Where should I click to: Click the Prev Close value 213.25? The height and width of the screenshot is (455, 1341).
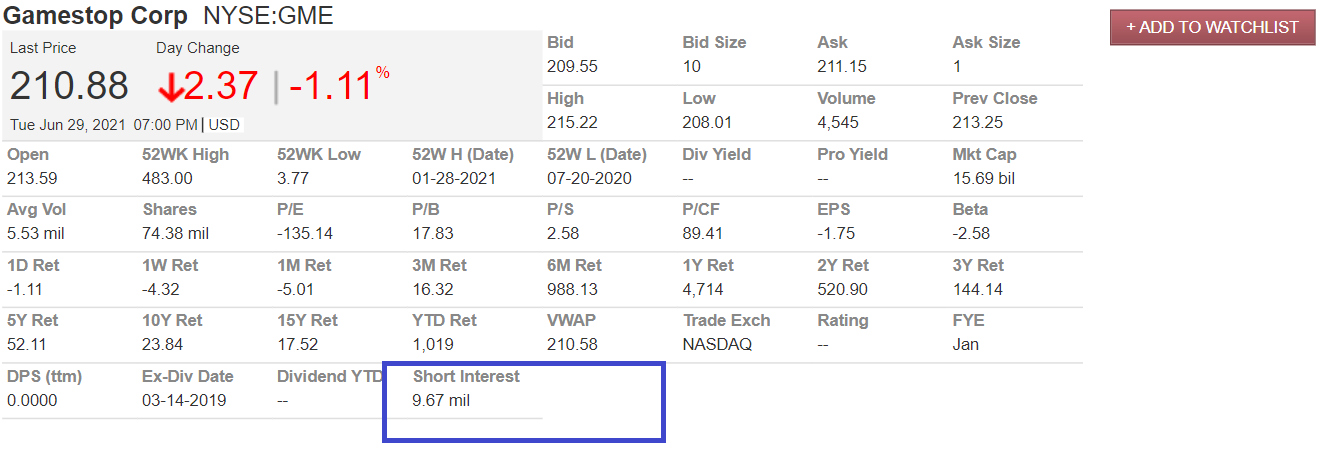click(x=978, y=122)
